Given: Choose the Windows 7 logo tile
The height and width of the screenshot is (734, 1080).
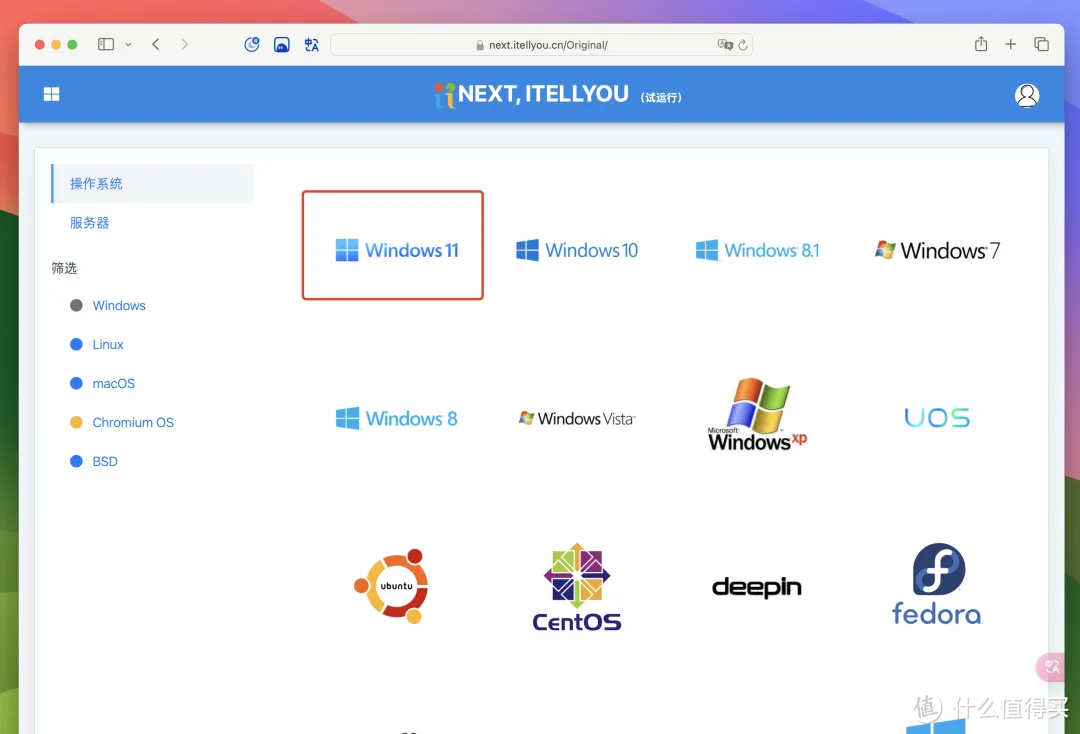Looking at the screenshot, I should coord(937,250).
